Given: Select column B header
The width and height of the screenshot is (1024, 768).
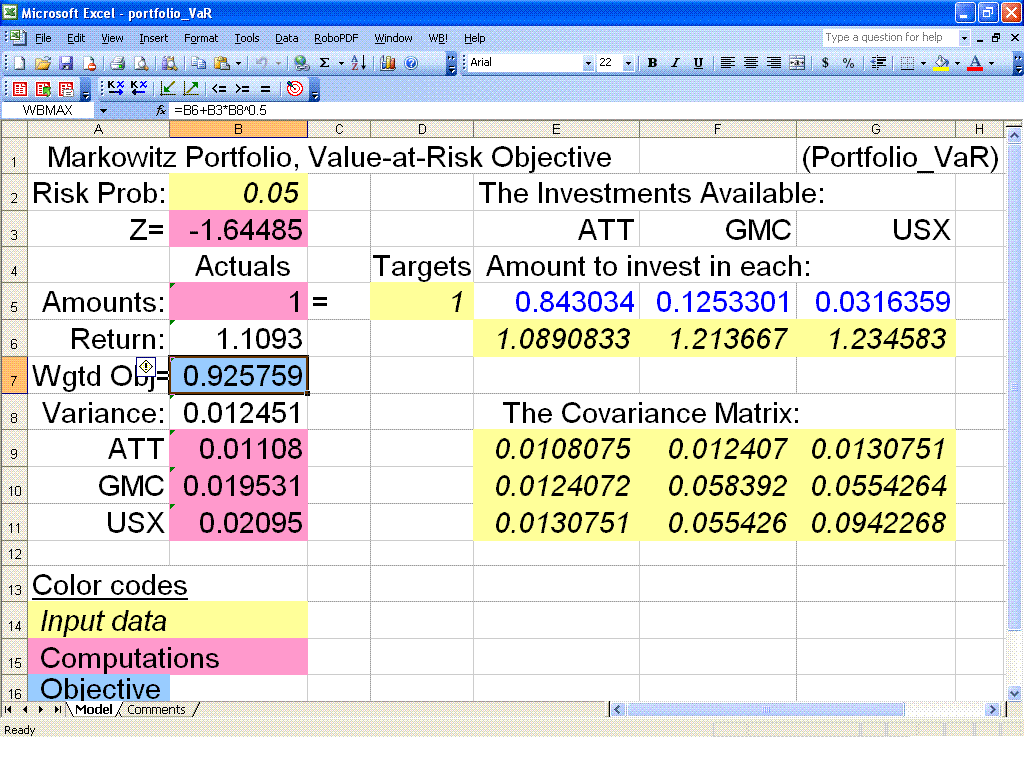Looking at the screenshot, I should tap(238, 129).
